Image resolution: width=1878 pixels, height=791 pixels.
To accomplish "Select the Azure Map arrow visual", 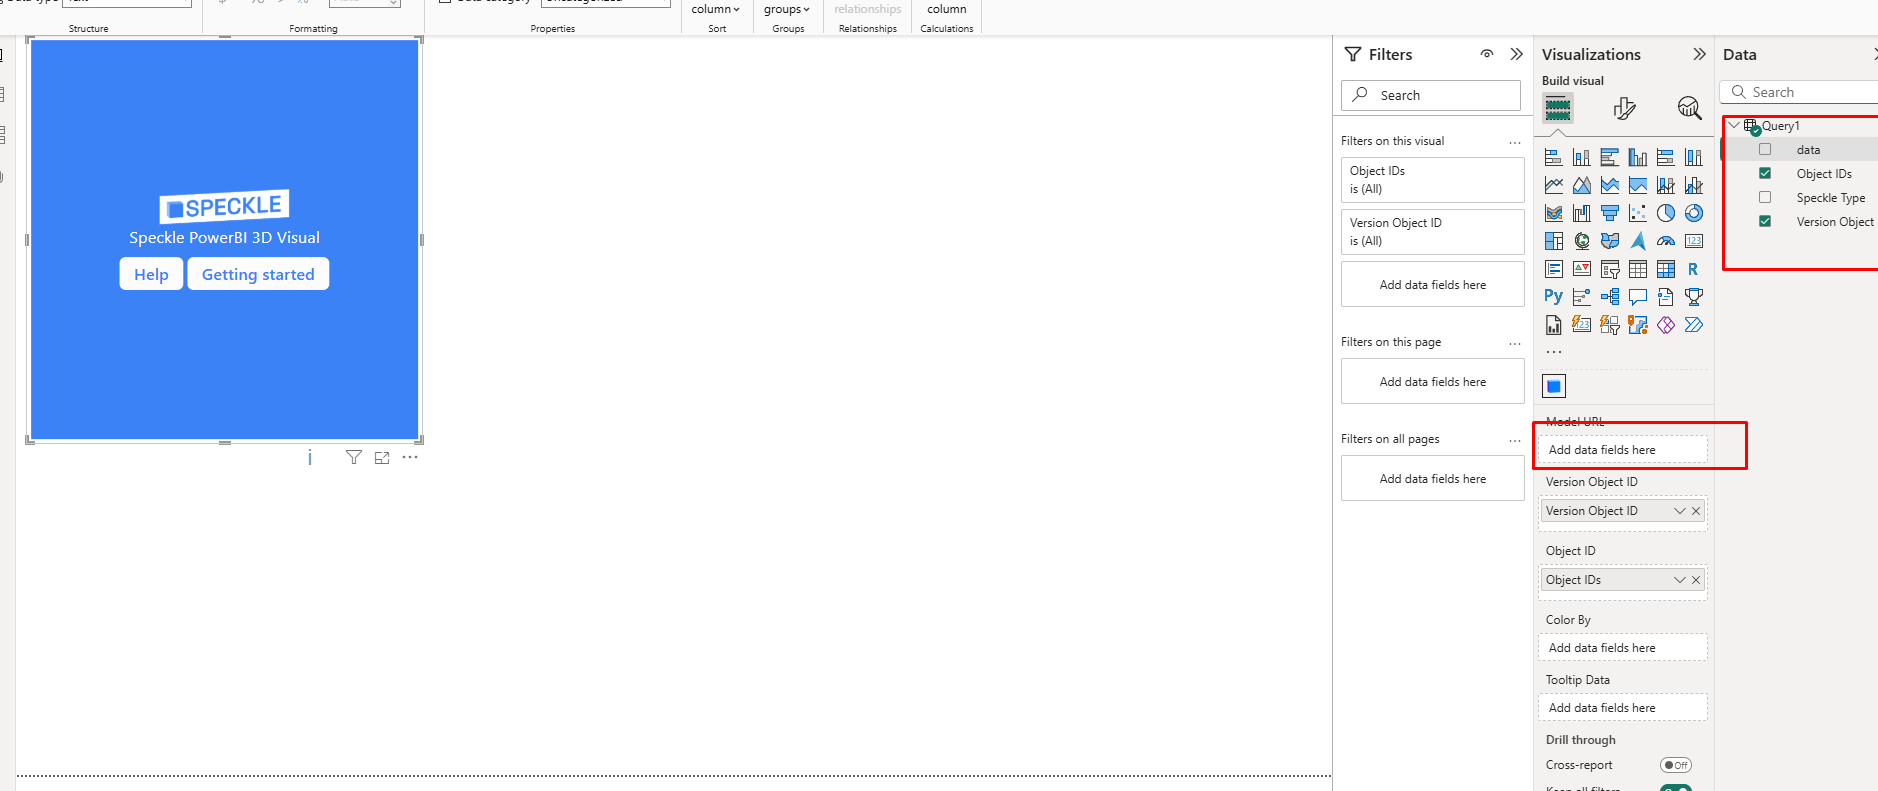I will (1637, 241).
